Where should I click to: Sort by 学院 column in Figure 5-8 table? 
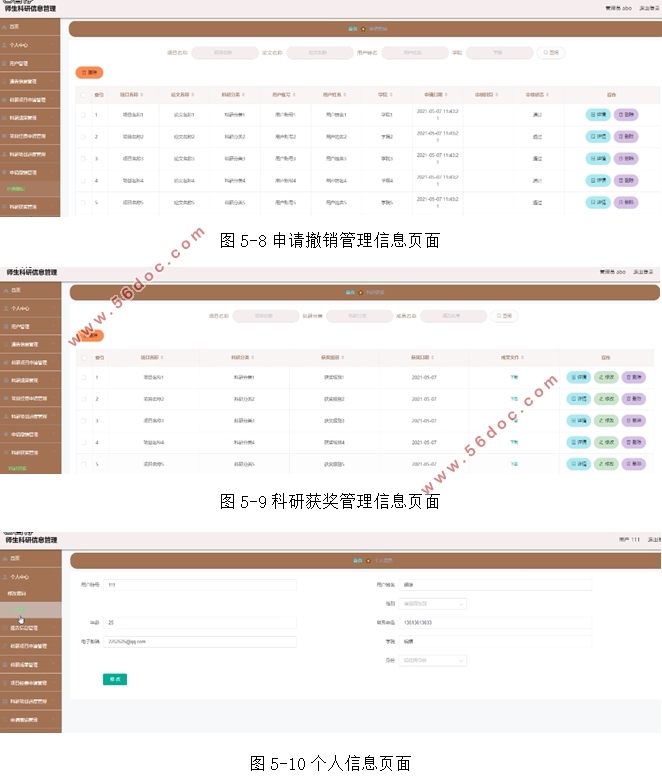click(x=391, y=94)
